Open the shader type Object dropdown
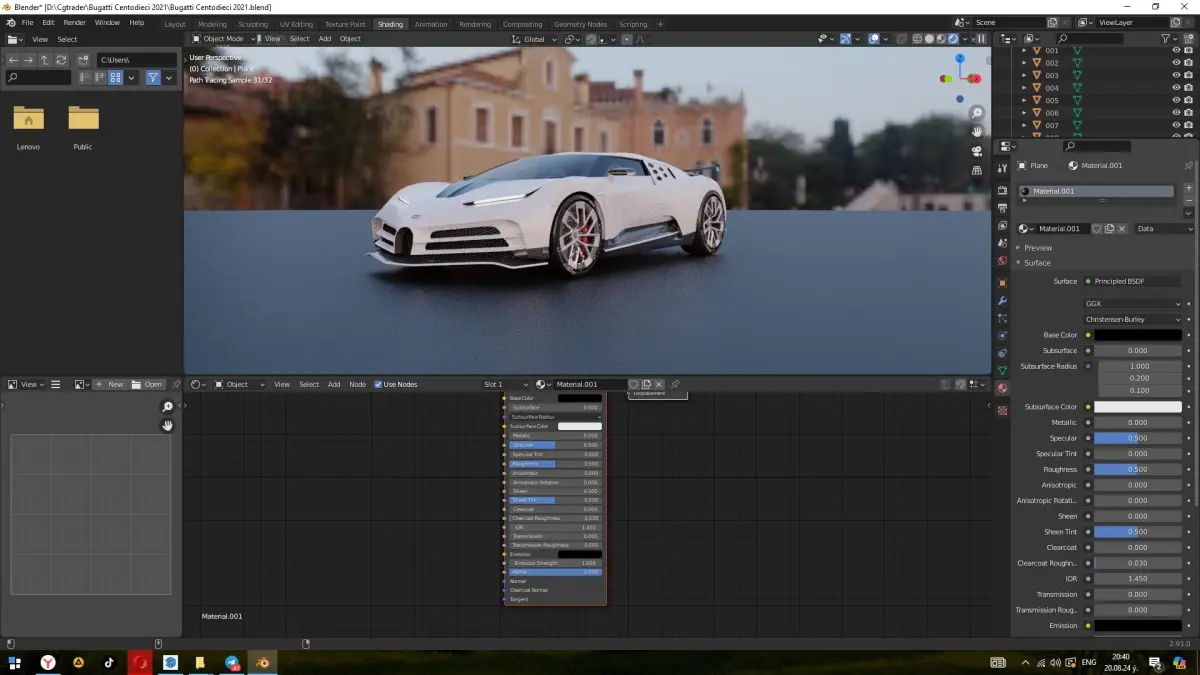This screenshot has height=675, width=1200. pos(240,384)
